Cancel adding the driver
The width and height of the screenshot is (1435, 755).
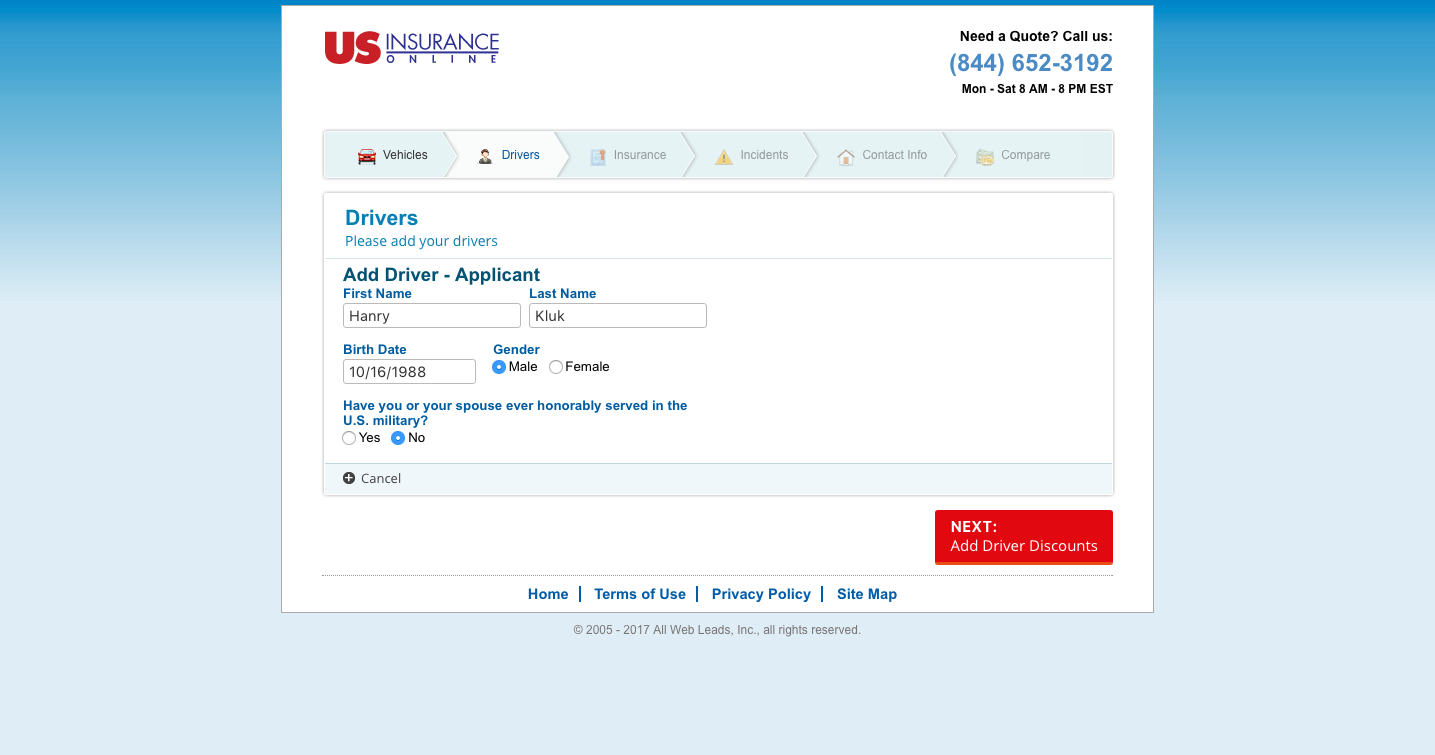coord(381,479)
